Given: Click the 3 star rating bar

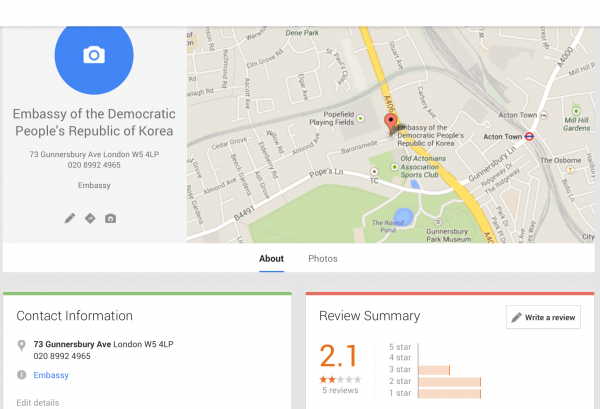Looking at the screenshot, I should coord(434,370).
